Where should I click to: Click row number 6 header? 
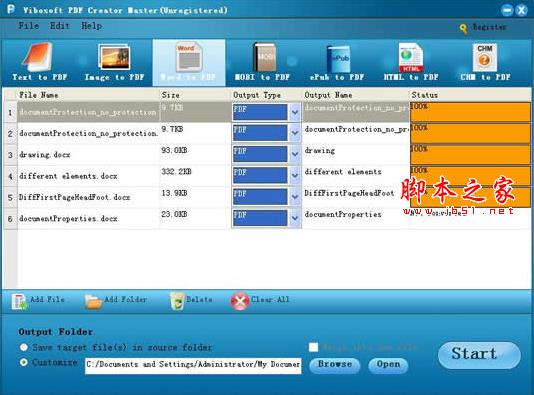[x=10, y=219]
